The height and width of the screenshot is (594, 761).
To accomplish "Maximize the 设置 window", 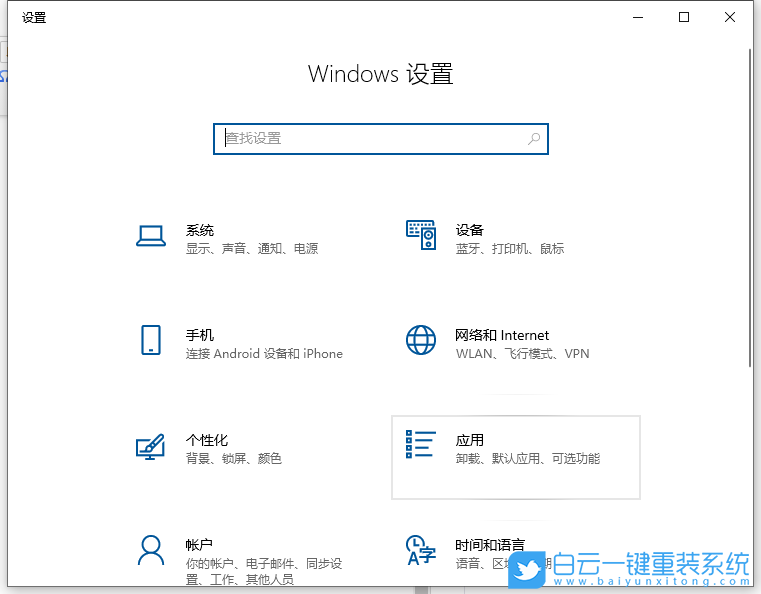I will point(684,17).
